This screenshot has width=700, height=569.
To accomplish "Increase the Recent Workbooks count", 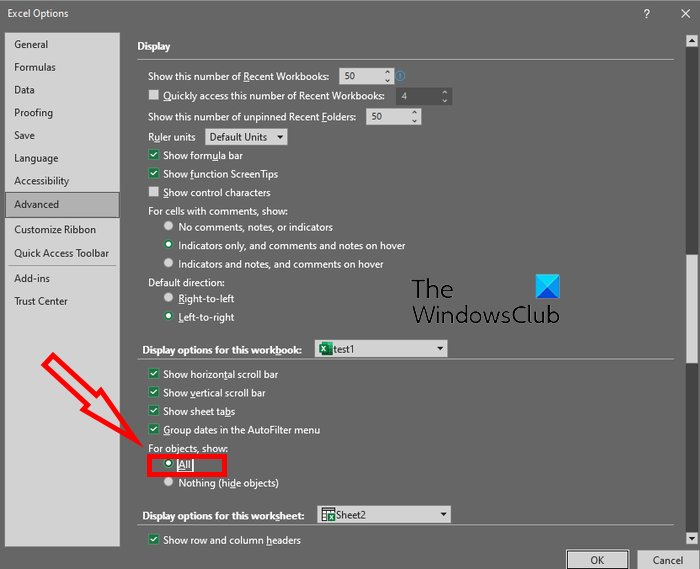I will [x=388, y=72].
